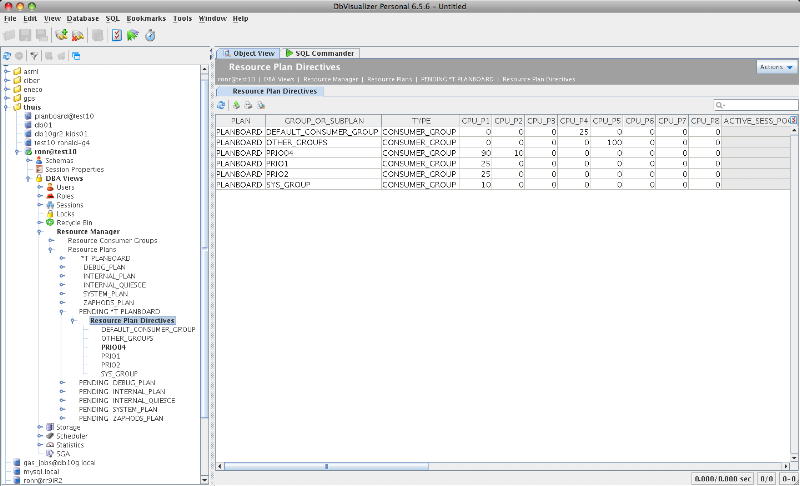Click the horizontal scrollbar under the grid
The height and width of the screenshot is (486, 800).
click(x=327, y=466)
